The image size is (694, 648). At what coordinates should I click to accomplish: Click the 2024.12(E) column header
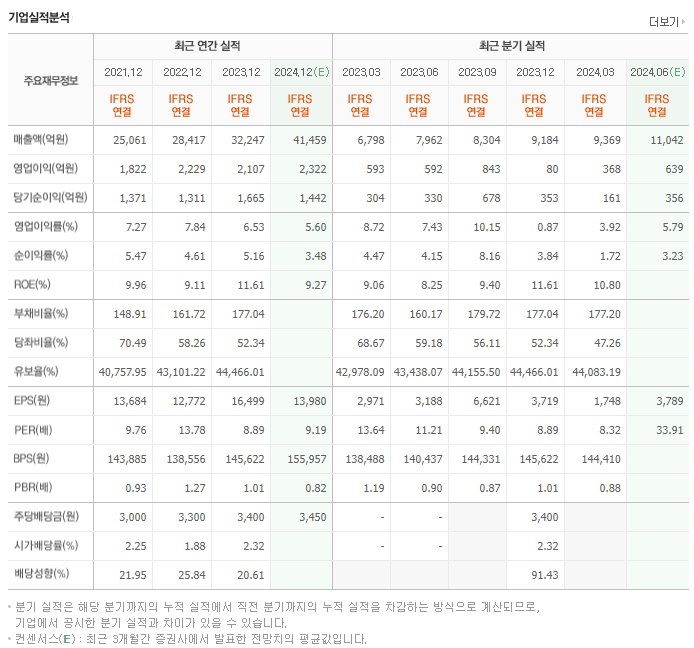pos(302,72)
